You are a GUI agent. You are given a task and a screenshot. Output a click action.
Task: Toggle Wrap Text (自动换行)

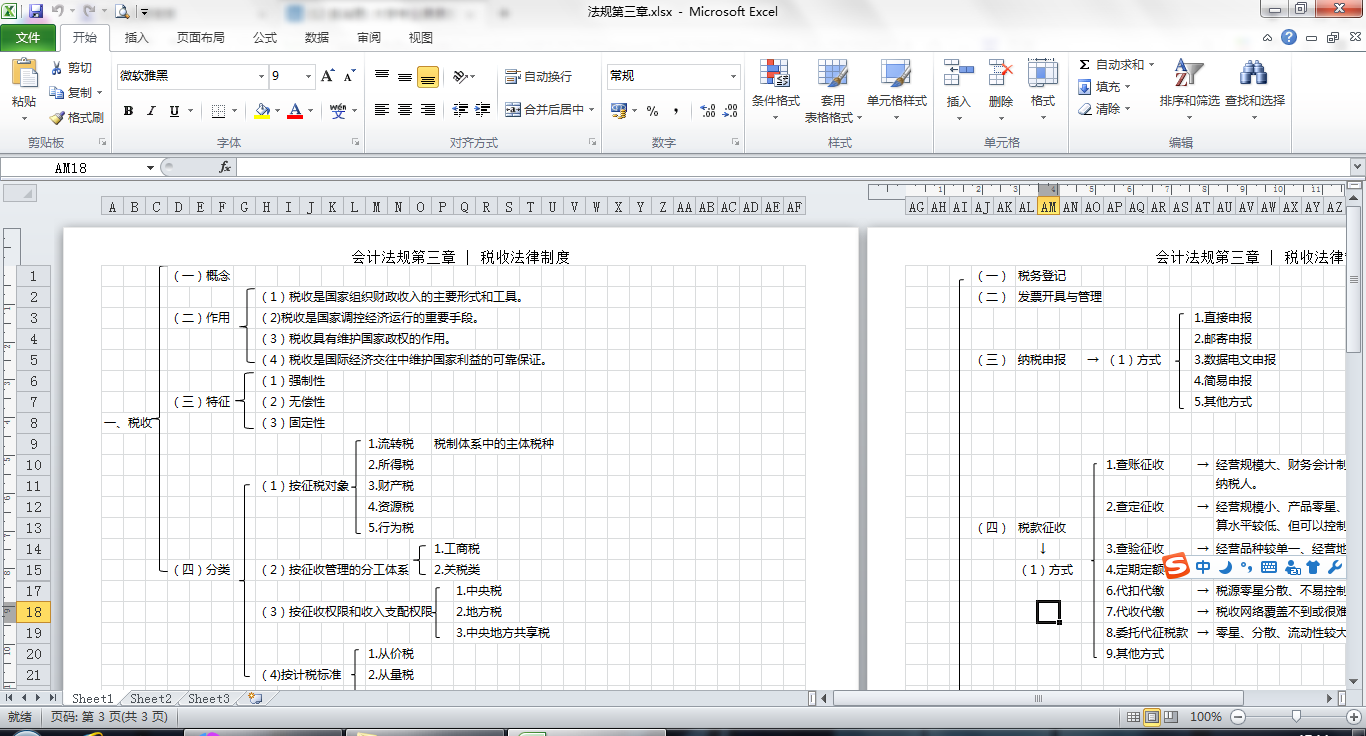tap(539, 76)
